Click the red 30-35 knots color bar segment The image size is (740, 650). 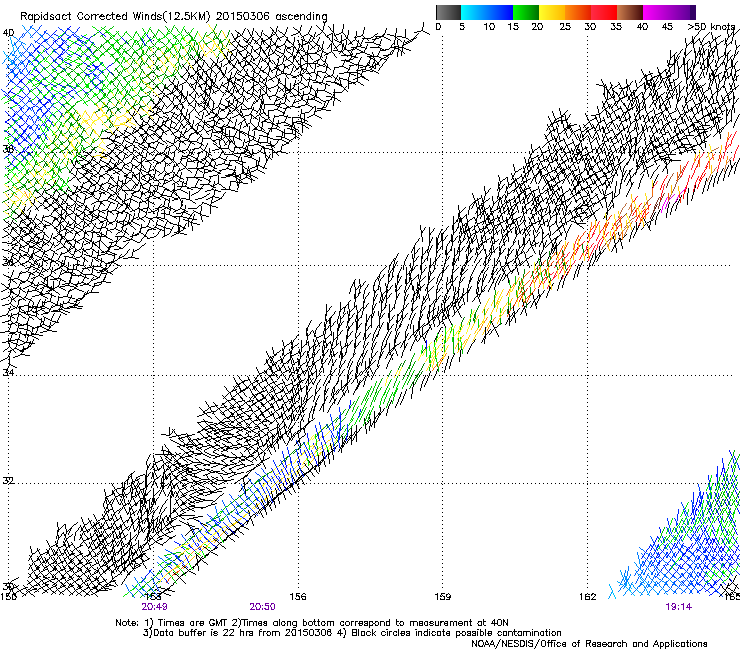[x=604, y=12]
